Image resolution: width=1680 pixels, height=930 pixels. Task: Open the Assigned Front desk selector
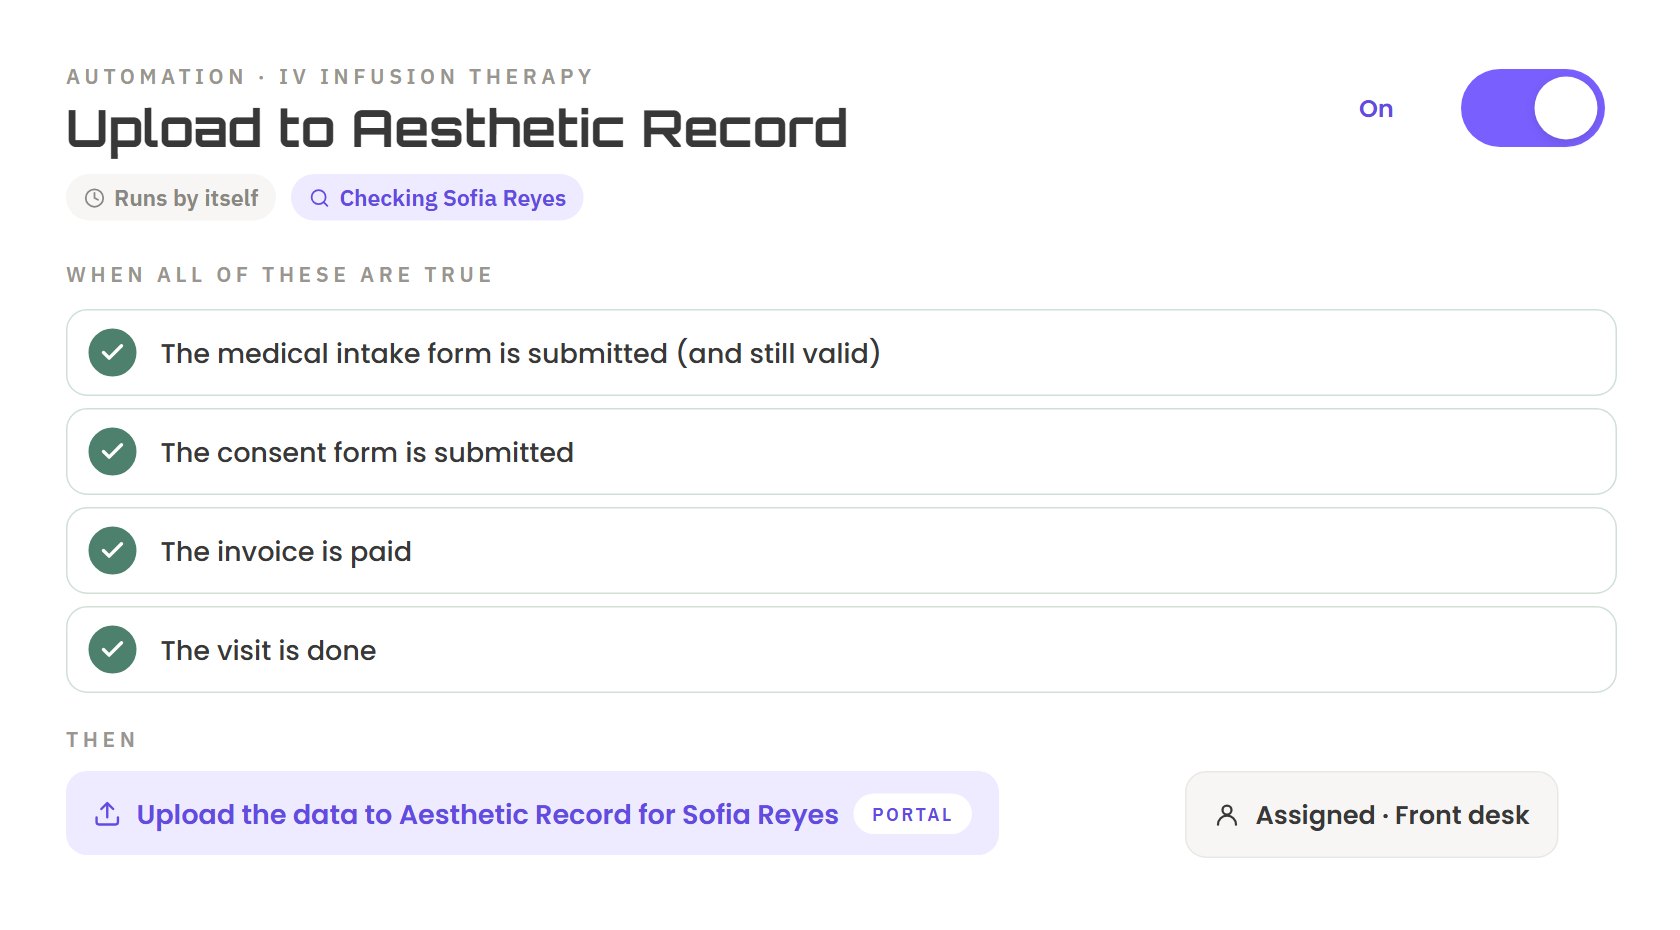pyautogui.click(x=1371, y=814)
